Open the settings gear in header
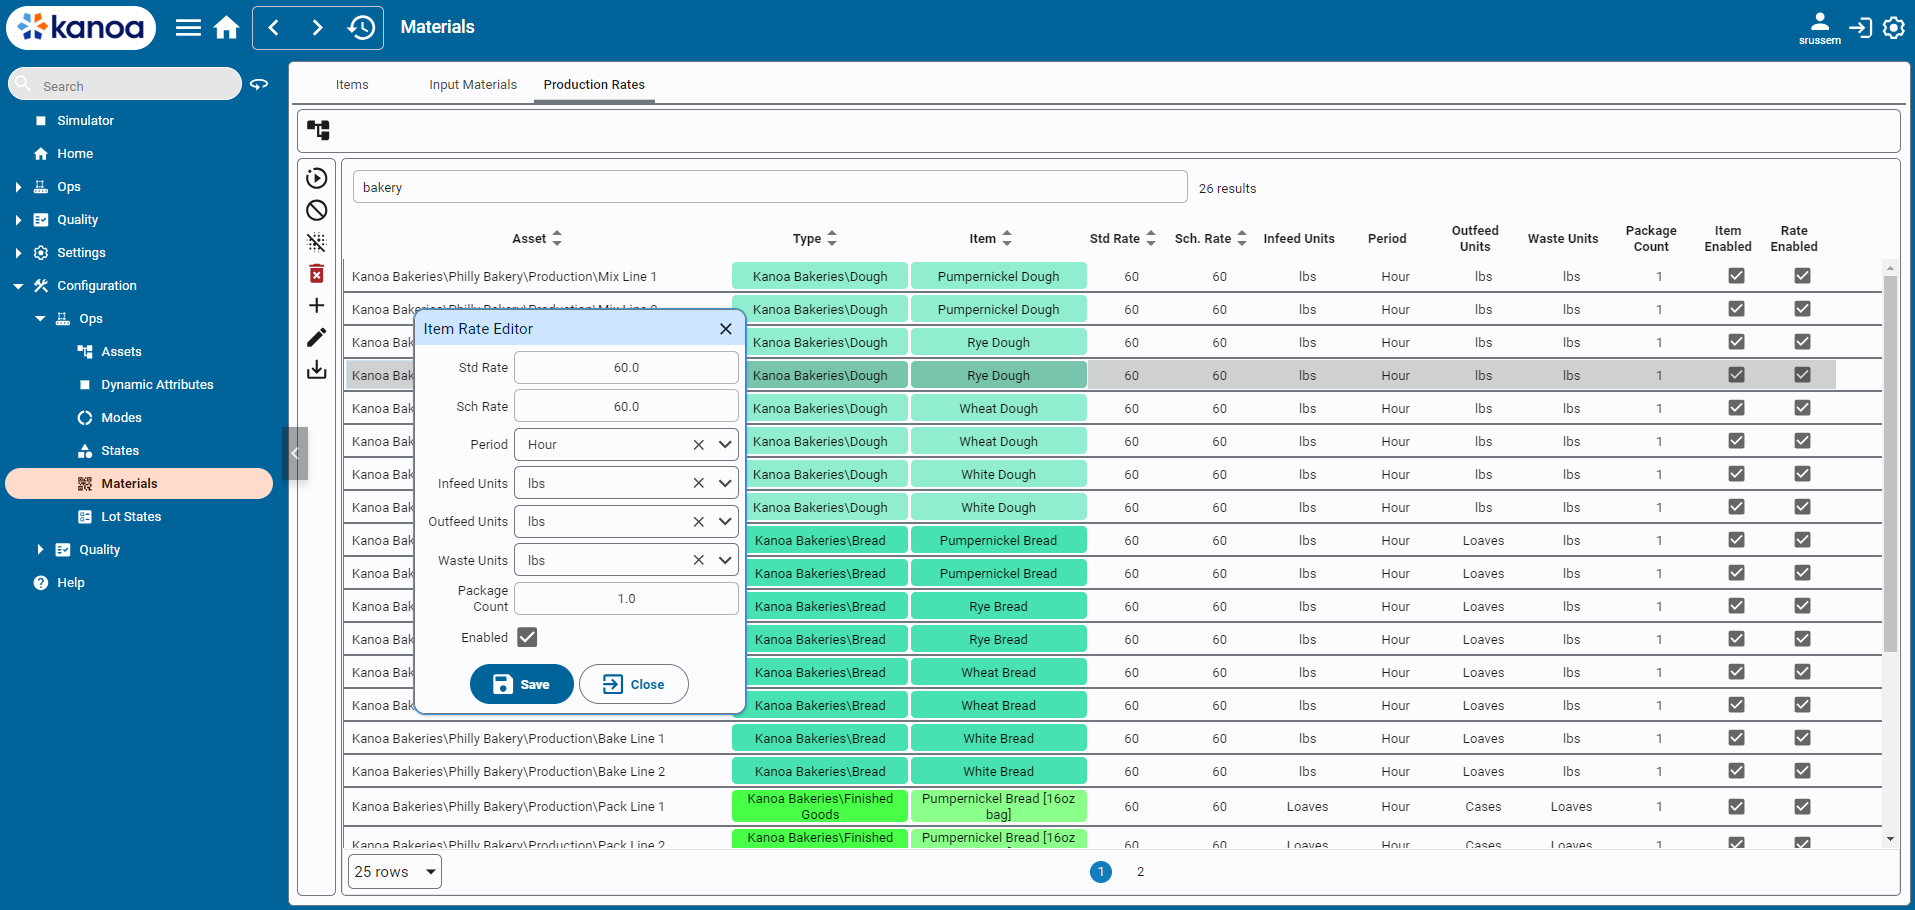Screen dimensions: 1915x910 click(1894, 28)
